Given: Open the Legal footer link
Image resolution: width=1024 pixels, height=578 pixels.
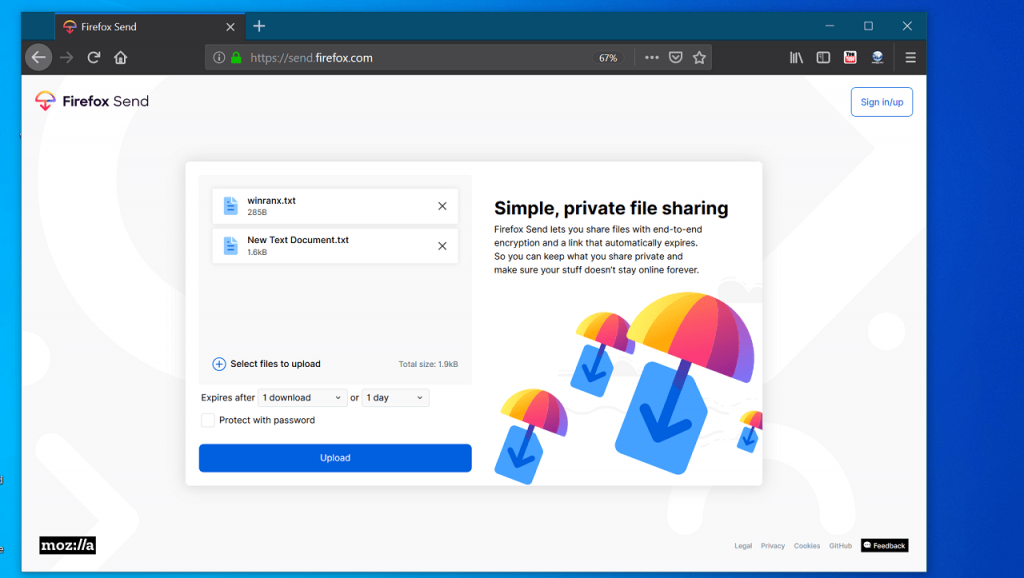Looking at the screenshot, I should point(743,545).
